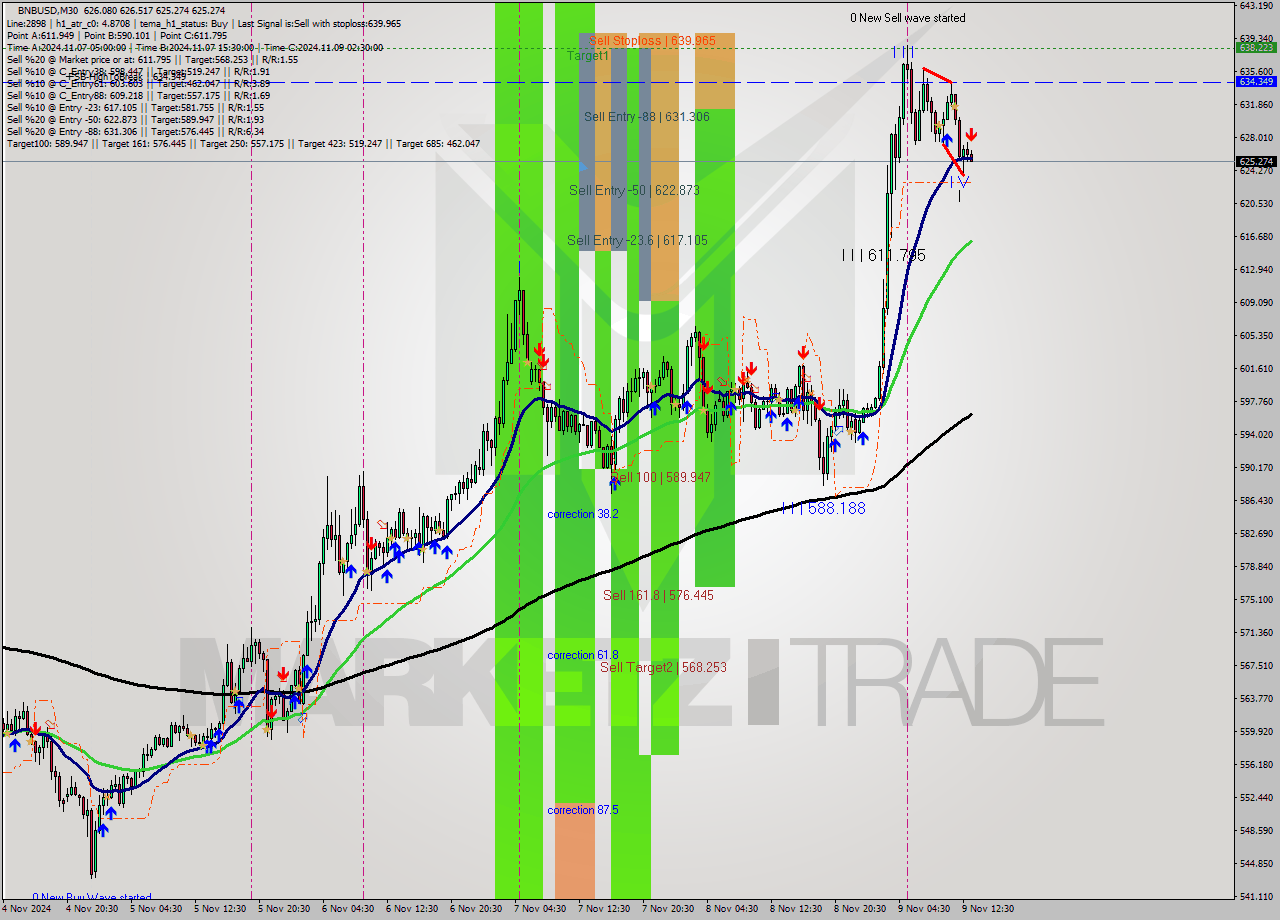Click the '0 New Sell wave started' text
This screenshot has height=920, width=1280.
coord(908,18)
